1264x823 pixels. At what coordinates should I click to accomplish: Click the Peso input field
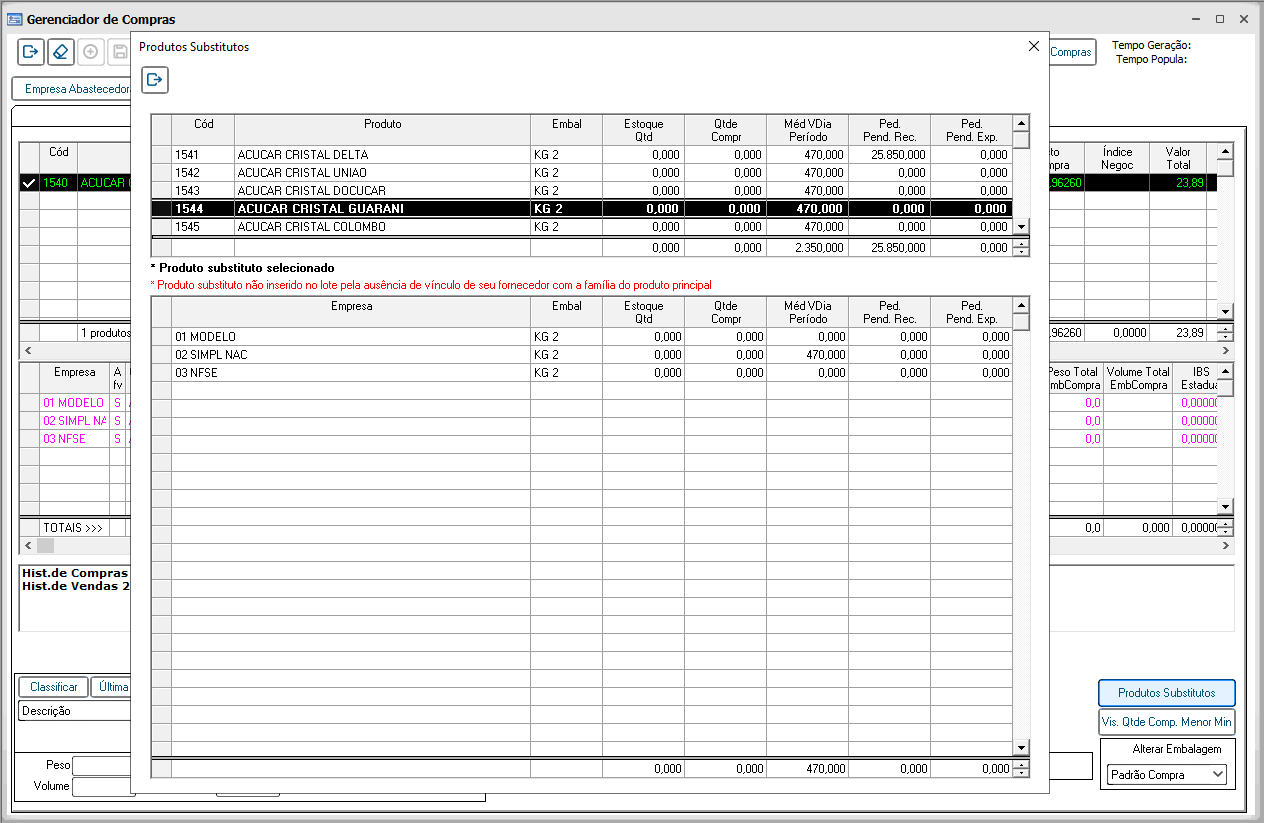click(x=103, y=765)
